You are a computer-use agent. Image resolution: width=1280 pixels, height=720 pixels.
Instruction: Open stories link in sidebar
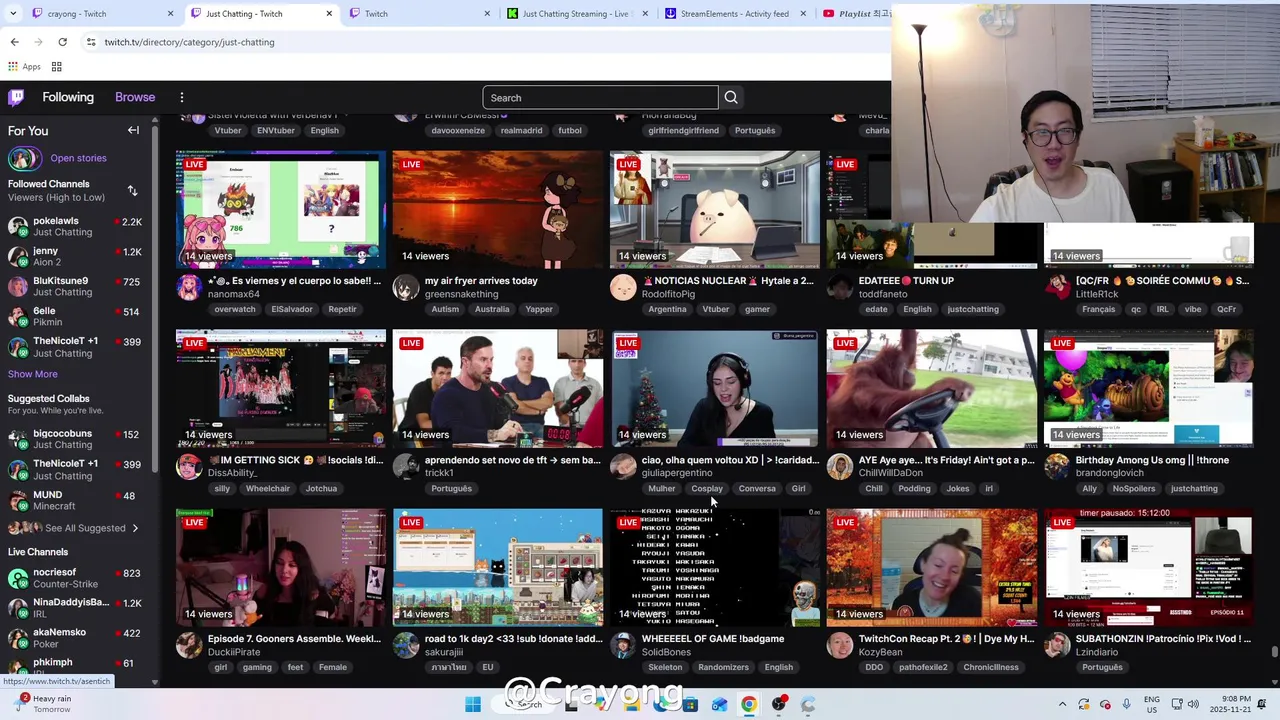(x=78, y=158)
